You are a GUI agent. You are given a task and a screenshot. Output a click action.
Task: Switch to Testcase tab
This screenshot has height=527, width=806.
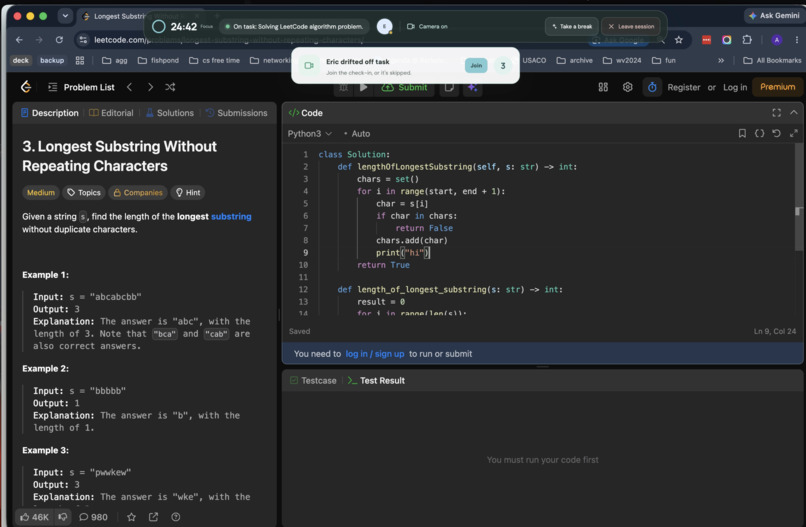coord(313,380)
